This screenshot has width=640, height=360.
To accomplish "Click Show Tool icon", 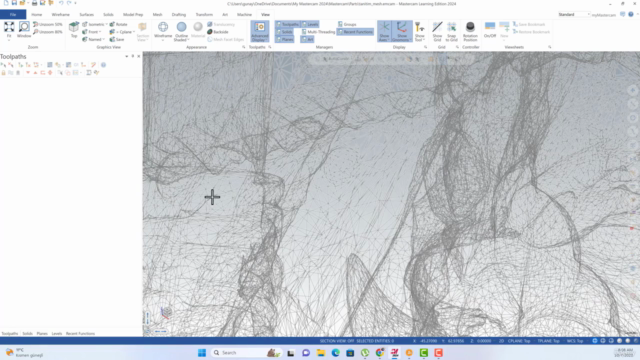I will point(420,31).
